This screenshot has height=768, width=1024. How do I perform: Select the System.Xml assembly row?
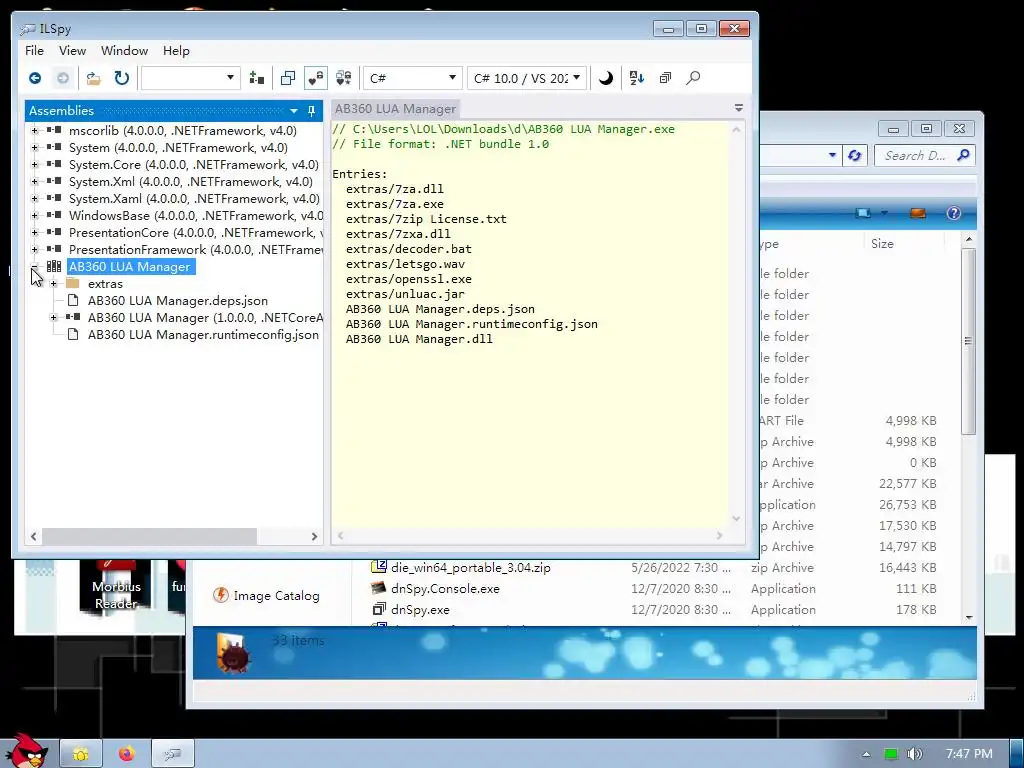191,182
